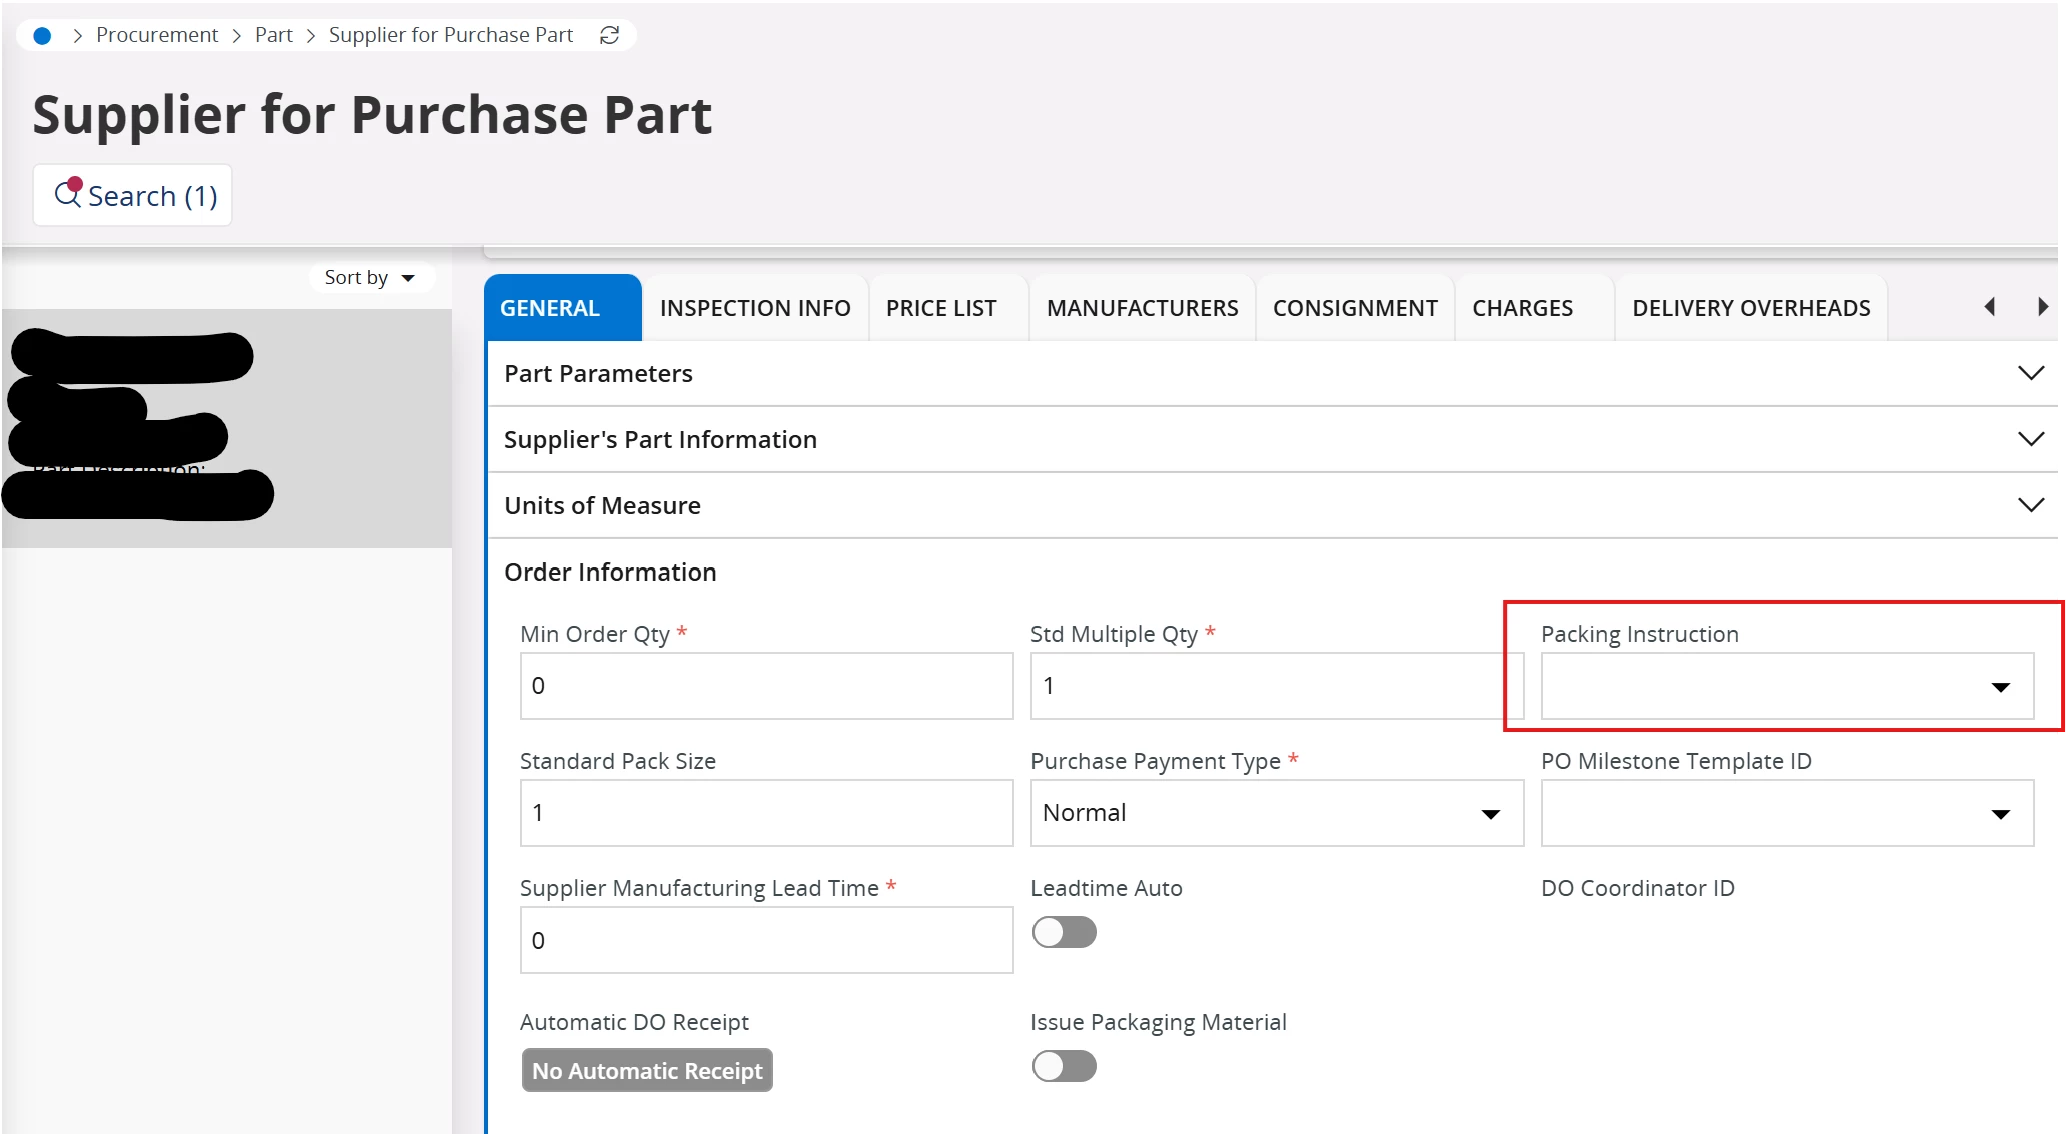
Task: Click the Procurement breadcrumb link
Action: pos(157,36)
